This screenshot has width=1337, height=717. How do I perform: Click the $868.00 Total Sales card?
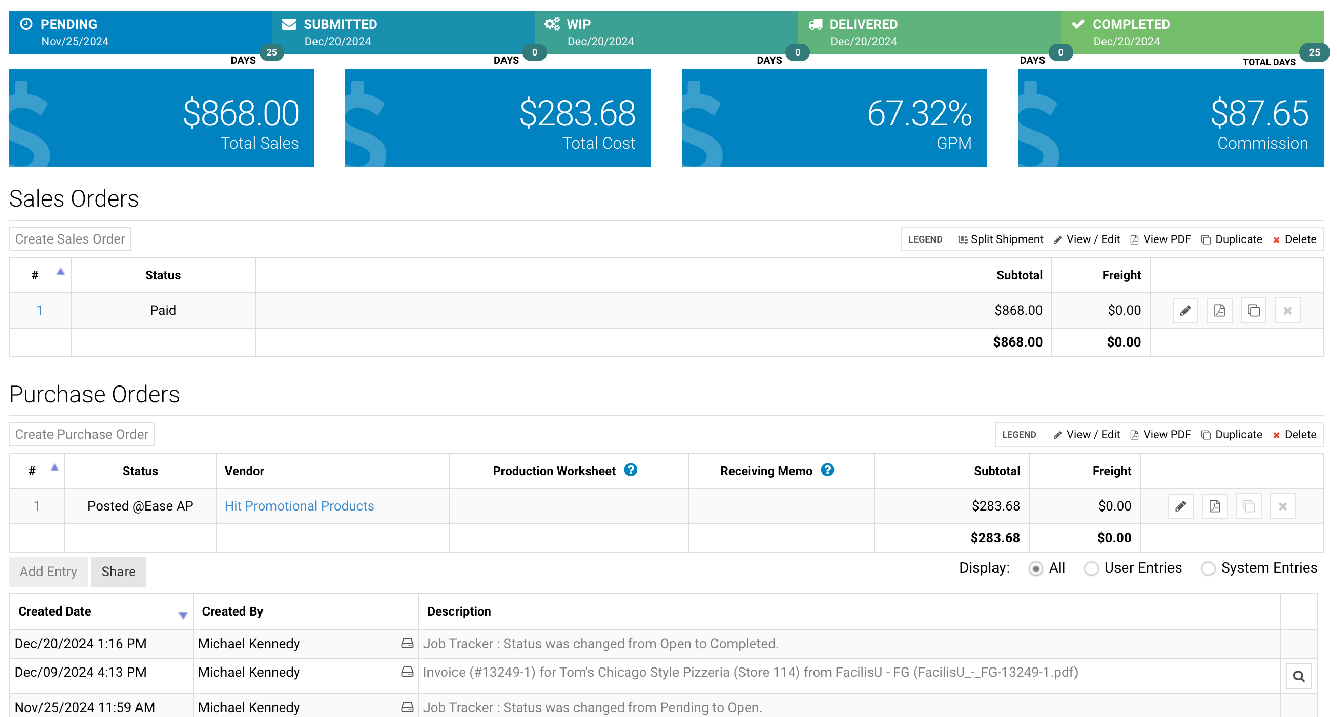point(161,118)
